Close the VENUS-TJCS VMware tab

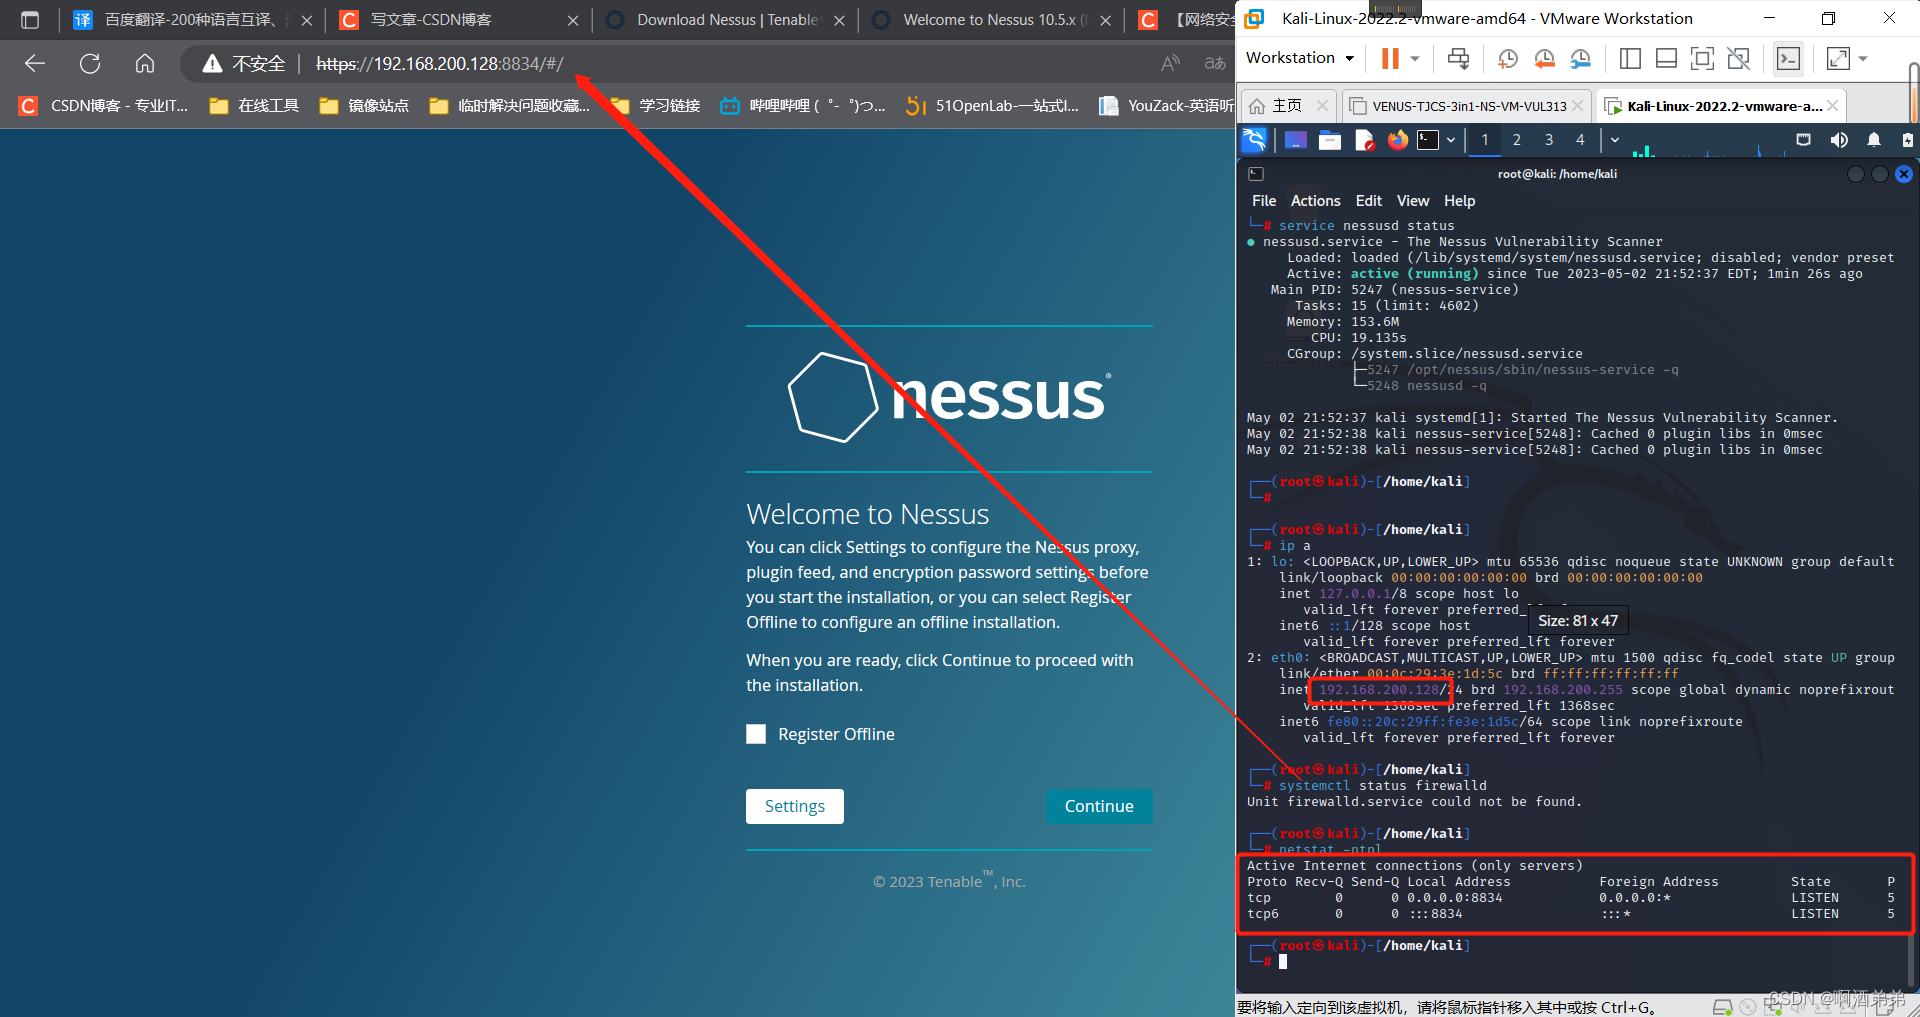click(1577, 106)
